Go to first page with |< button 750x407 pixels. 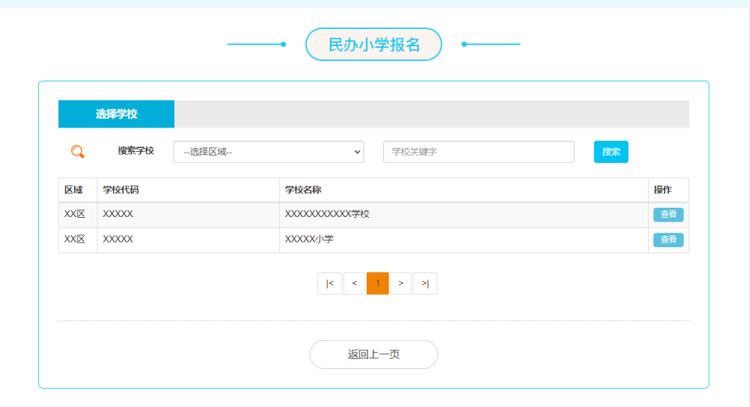point(330,284)
